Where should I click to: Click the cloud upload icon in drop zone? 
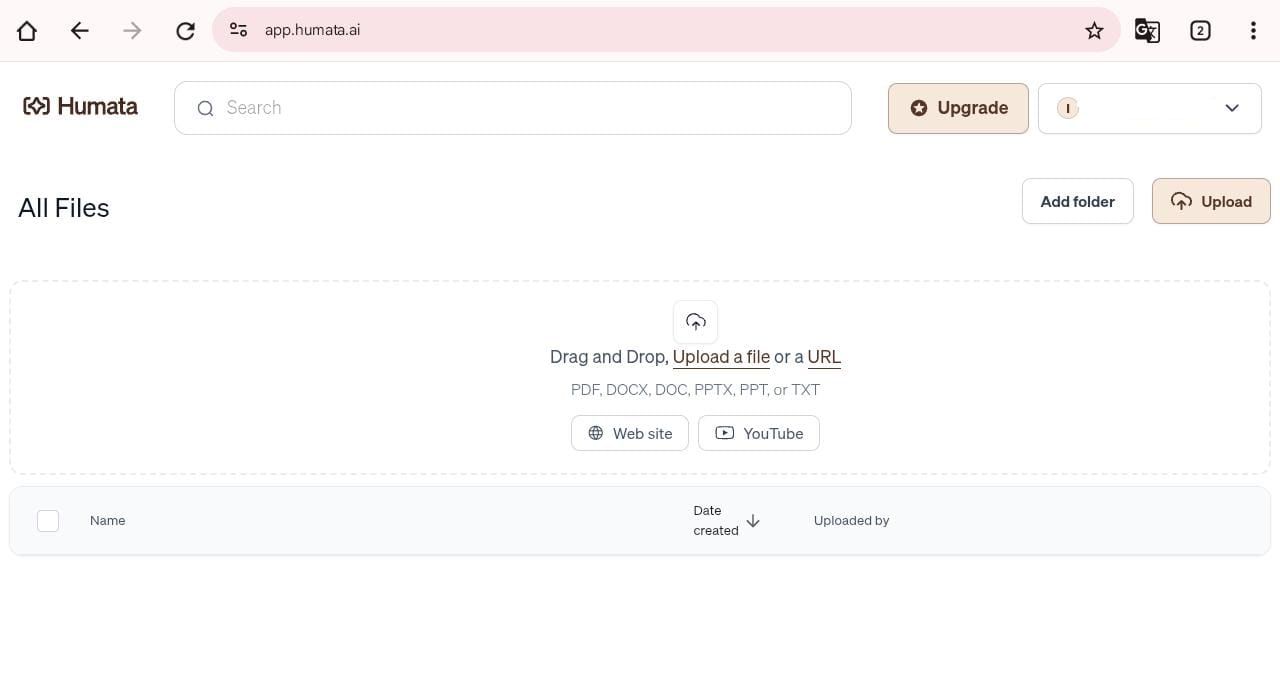(695, 322)
